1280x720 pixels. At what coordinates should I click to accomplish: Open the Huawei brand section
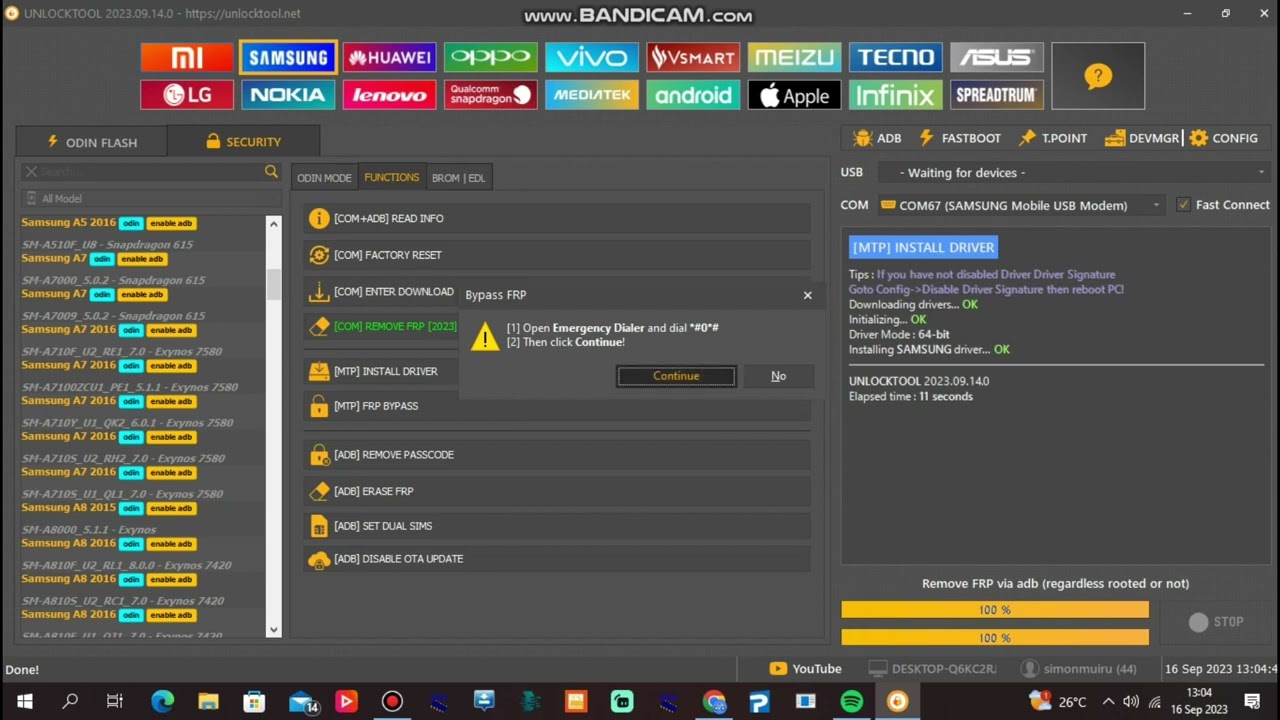[x=389, y=57]
